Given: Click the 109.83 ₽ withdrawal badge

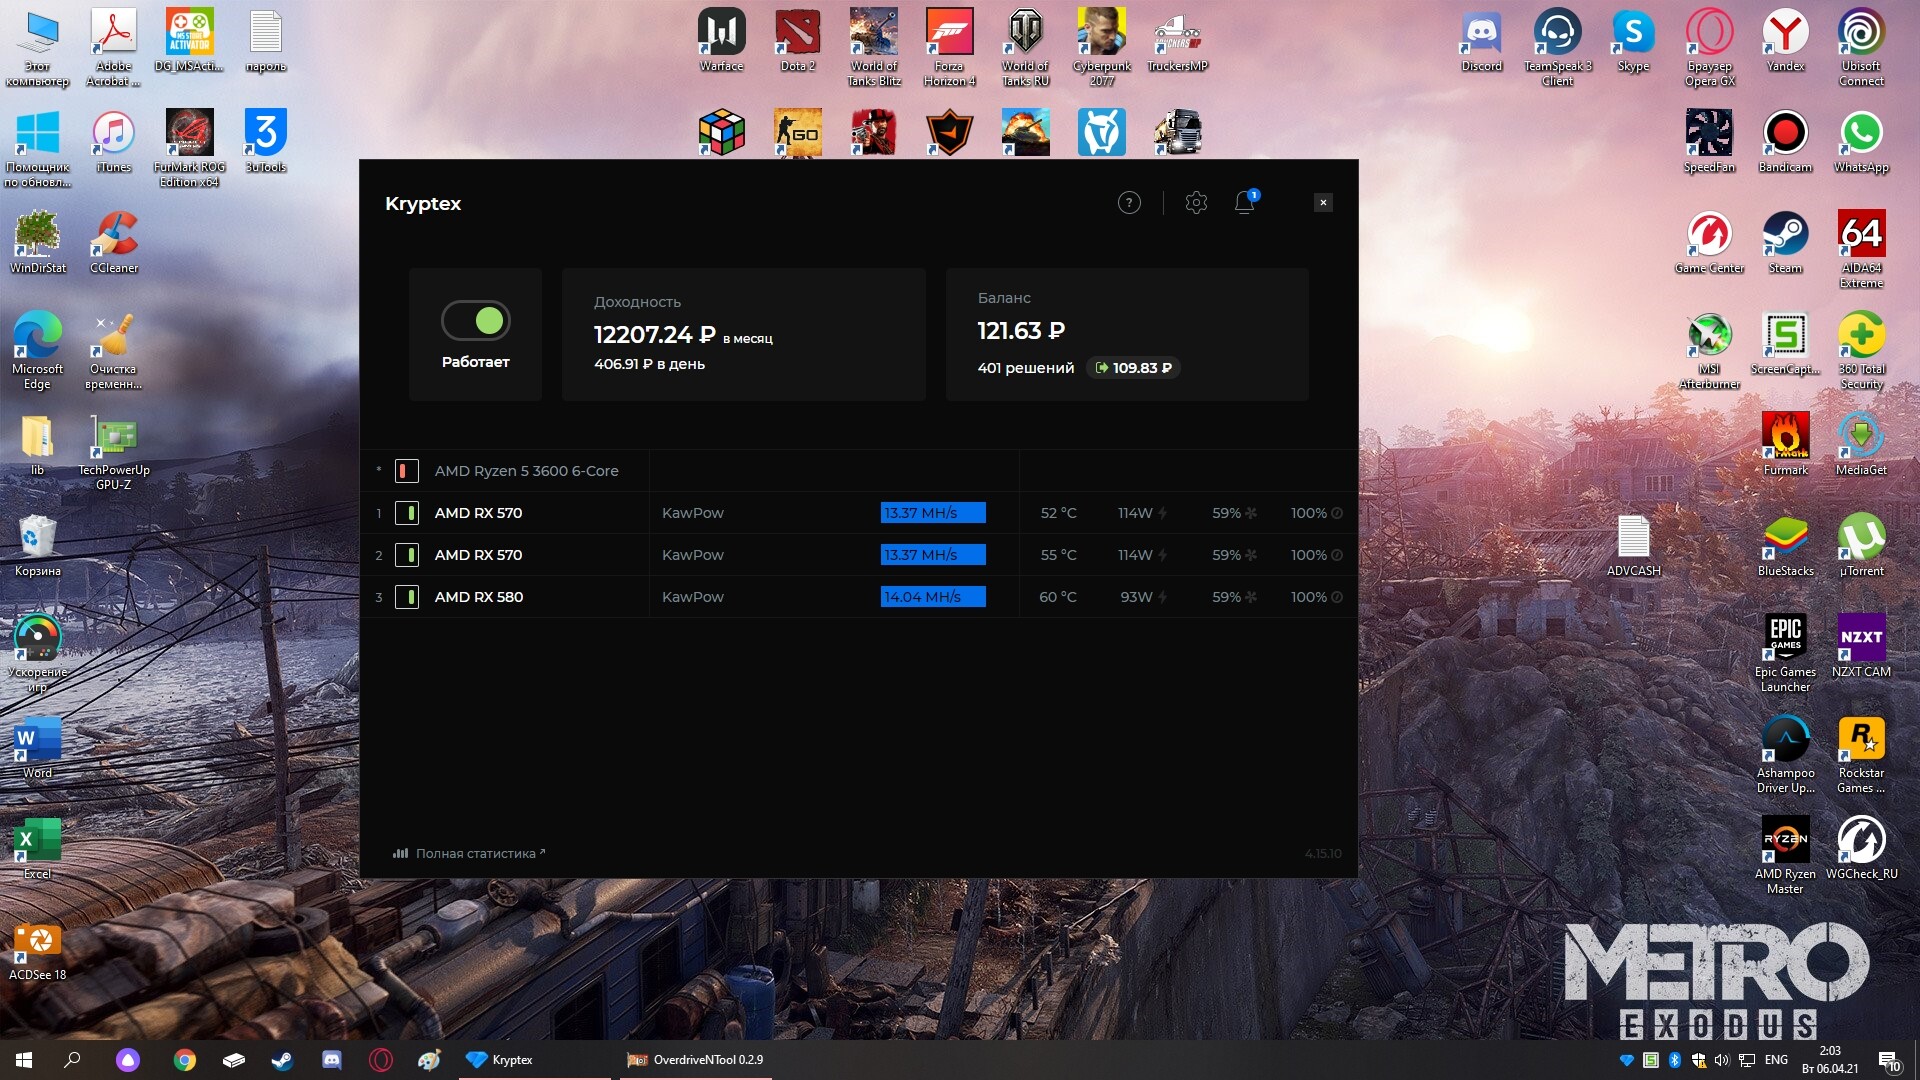Looking at the screenshot, I should (1133, 368).
